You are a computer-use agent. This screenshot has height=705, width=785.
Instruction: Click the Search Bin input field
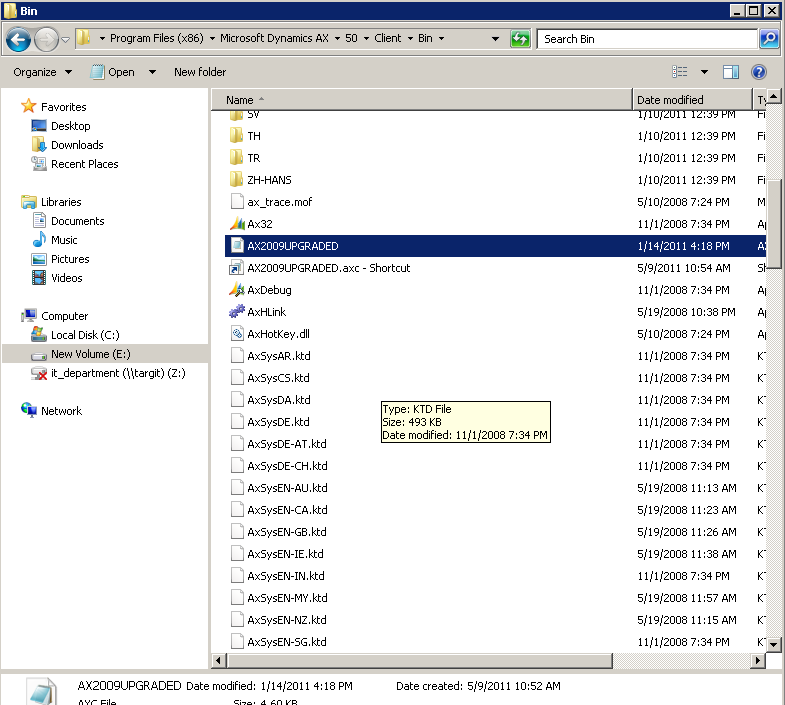pos(647,39)
